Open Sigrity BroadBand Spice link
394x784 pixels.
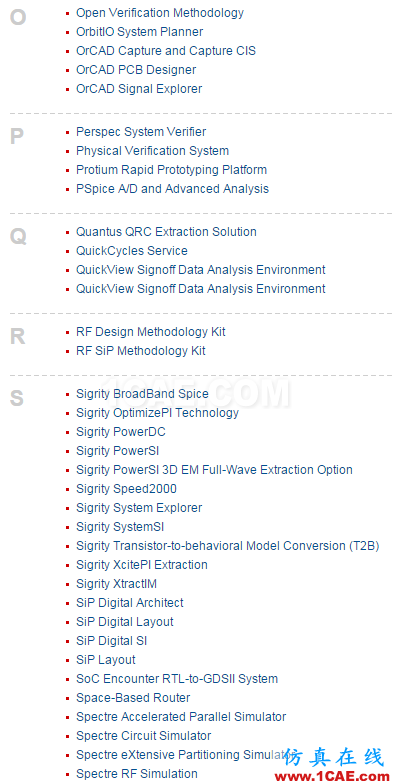tap(142, 394)
